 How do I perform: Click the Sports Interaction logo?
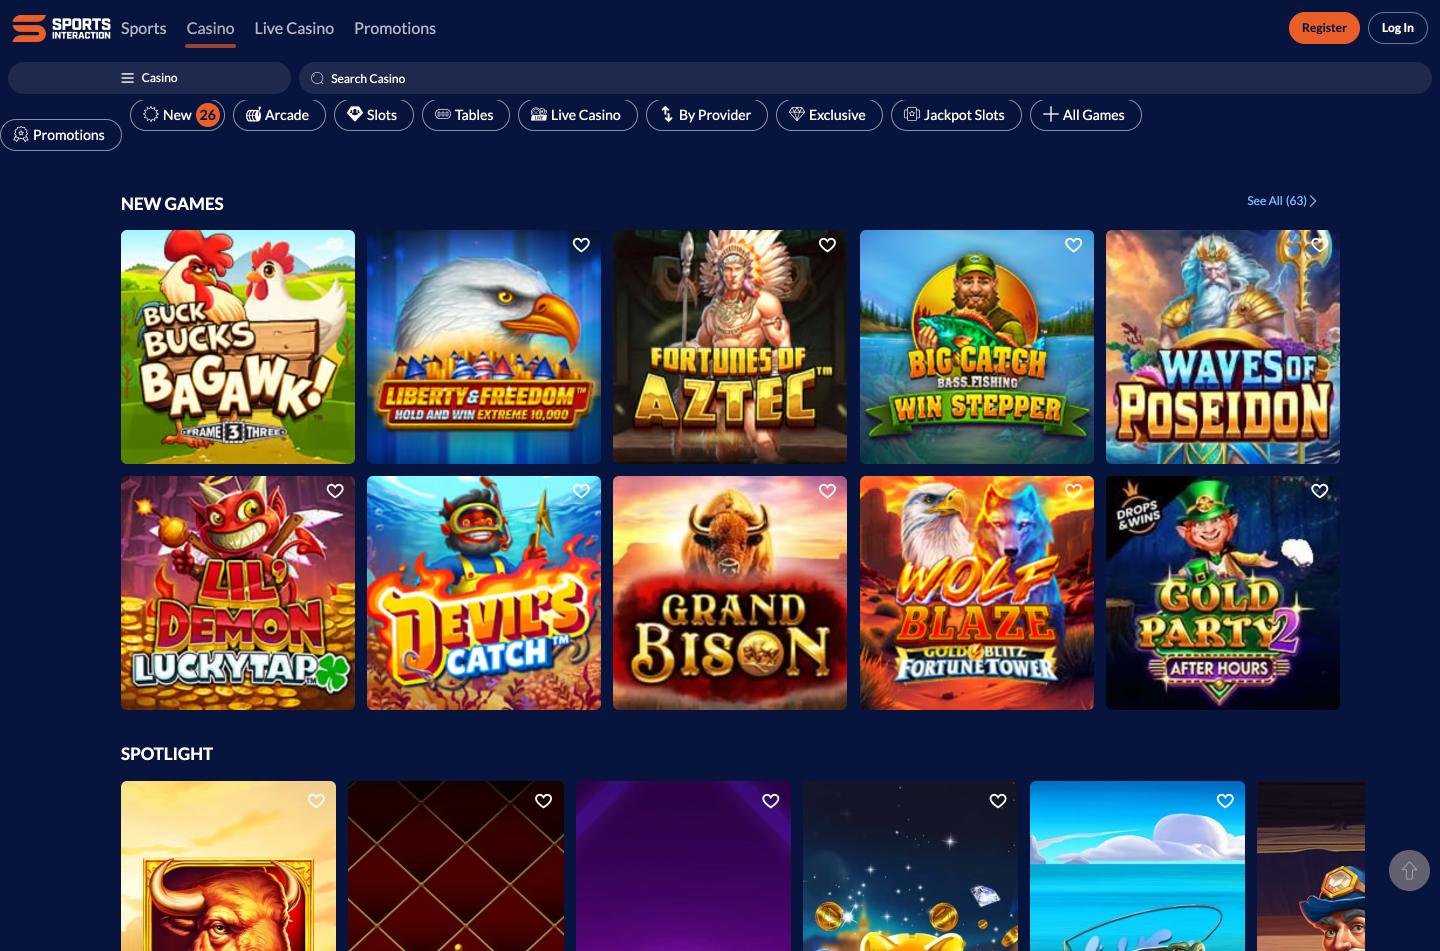coord(61,28)
